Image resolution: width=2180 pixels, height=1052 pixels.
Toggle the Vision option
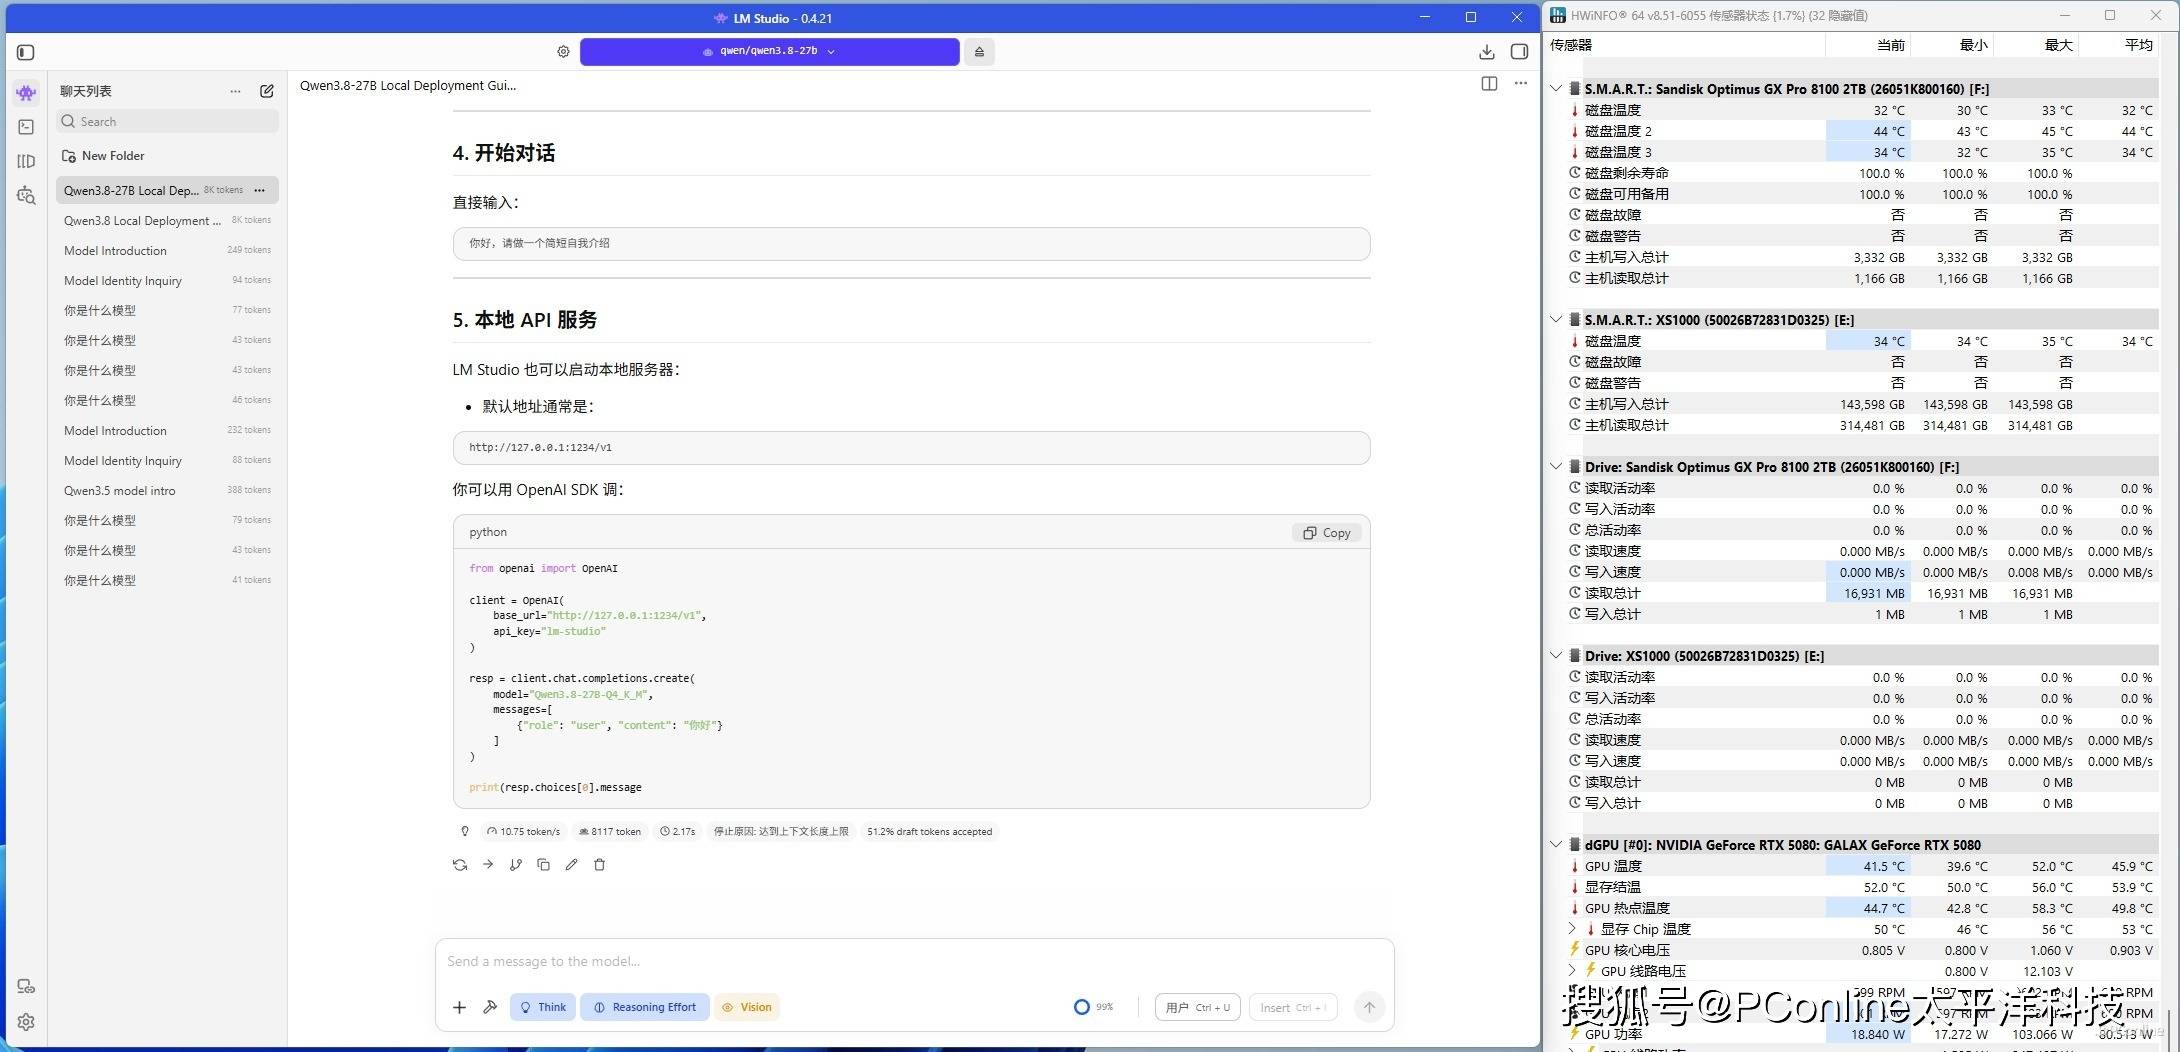[747, 1007]
